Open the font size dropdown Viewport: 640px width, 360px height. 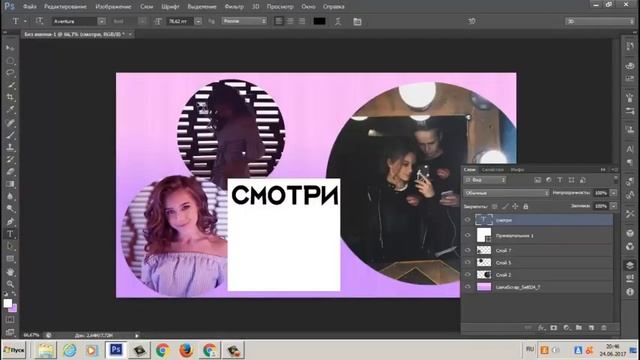pos(198,21)
